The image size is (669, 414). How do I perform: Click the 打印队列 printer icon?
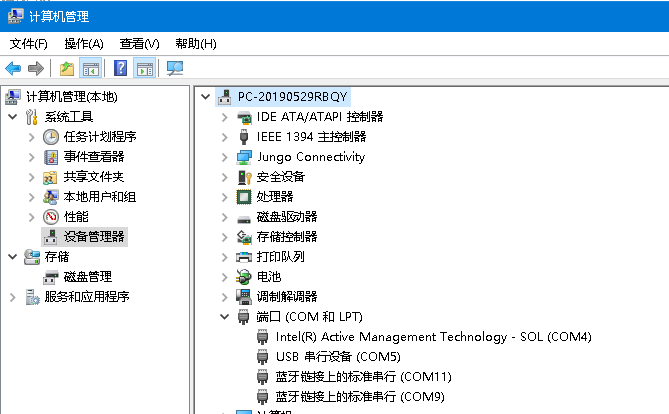point(244,257)
